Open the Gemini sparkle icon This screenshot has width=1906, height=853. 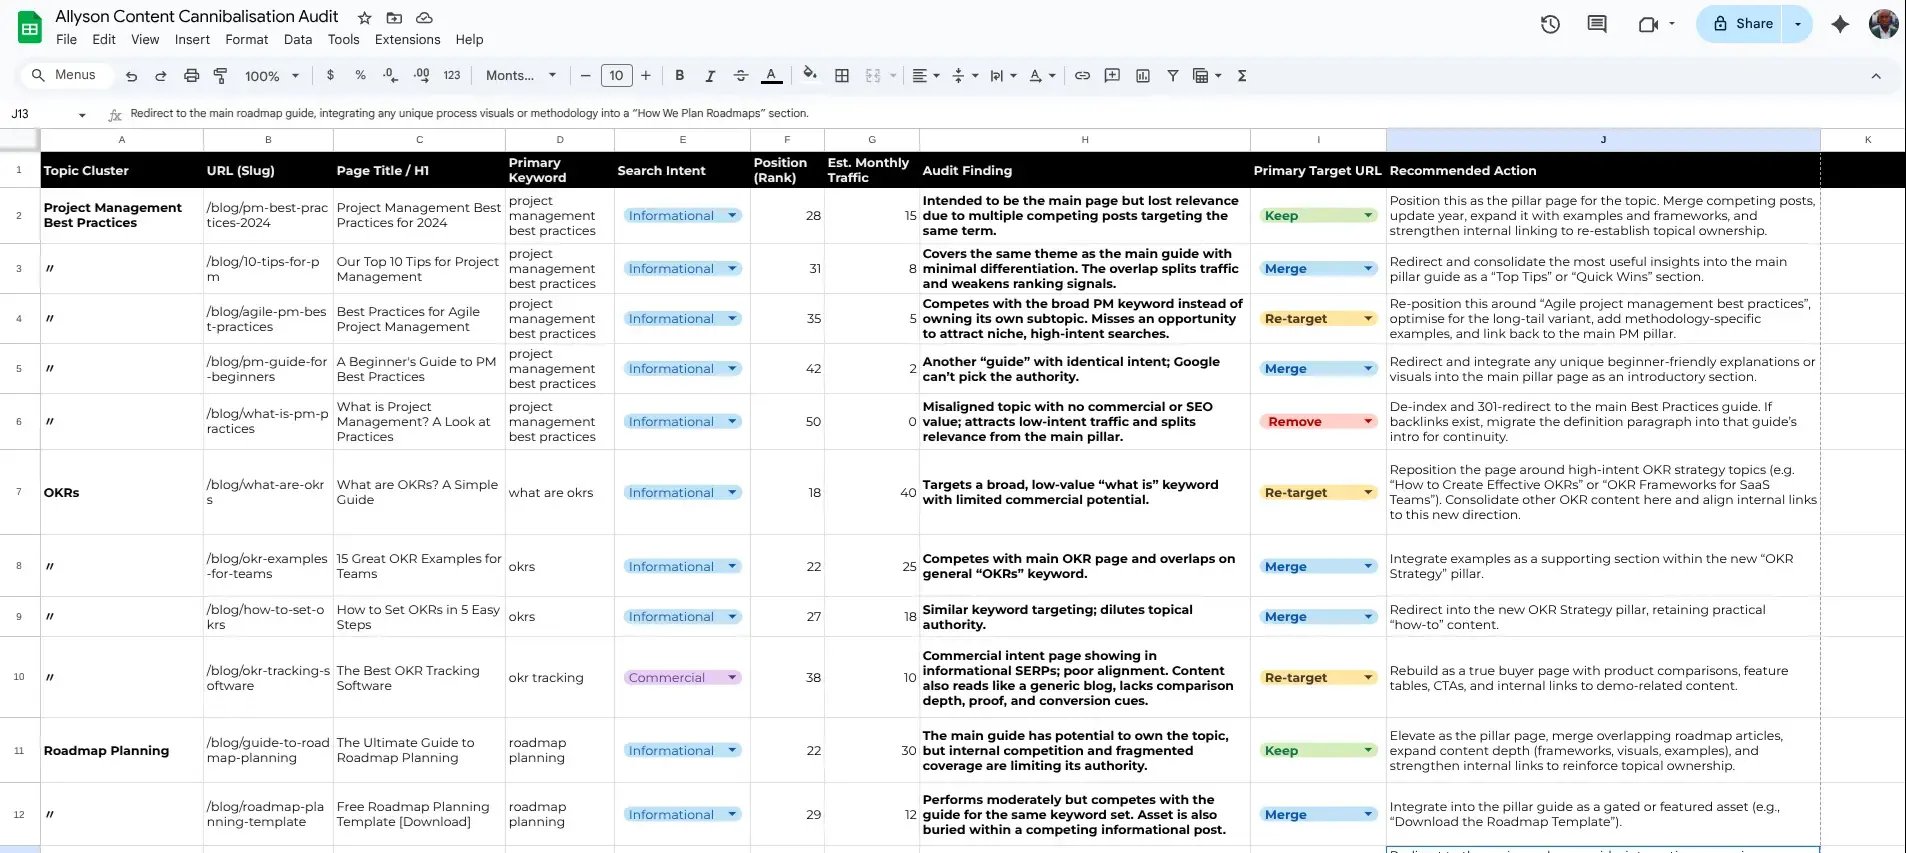pyautogui.click(x=1840, y=24)
